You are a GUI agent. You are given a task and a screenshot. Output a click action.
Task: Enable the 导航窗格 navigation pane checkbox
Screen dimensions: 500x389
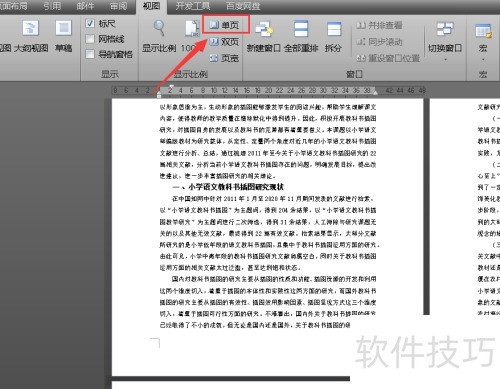click(x=90, y=54)
